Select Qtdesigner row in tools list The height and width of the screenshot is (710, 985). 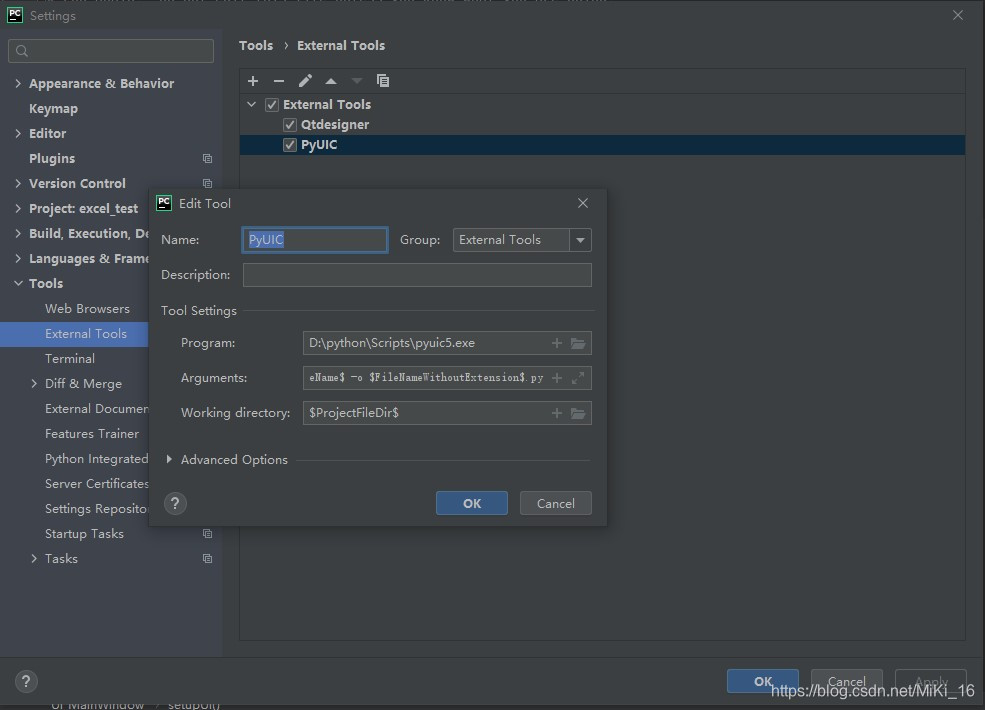point(602,124)
